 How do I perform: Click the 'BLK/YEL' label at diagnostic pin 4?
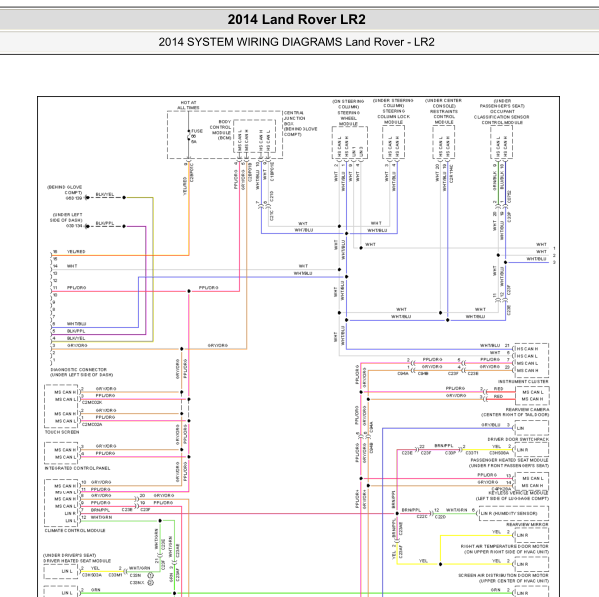(76, 338)
